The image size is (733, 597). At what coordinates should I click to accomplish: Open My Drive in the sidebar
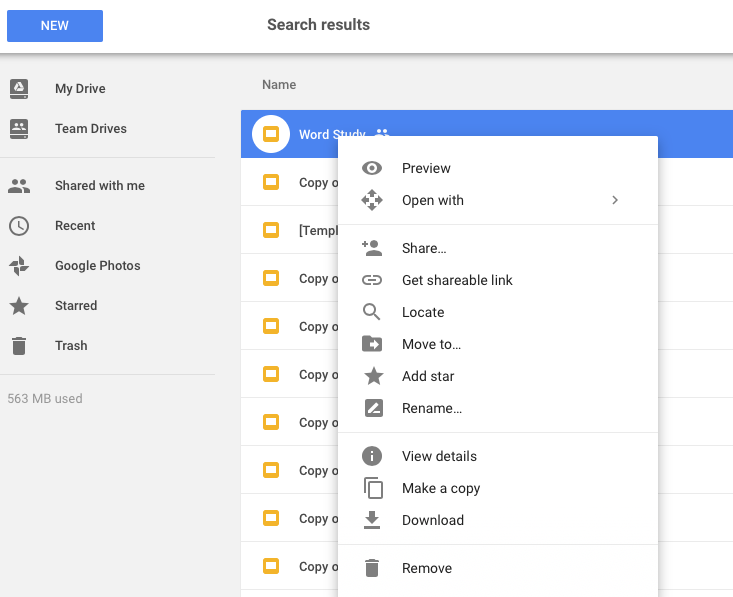(80, 89)
